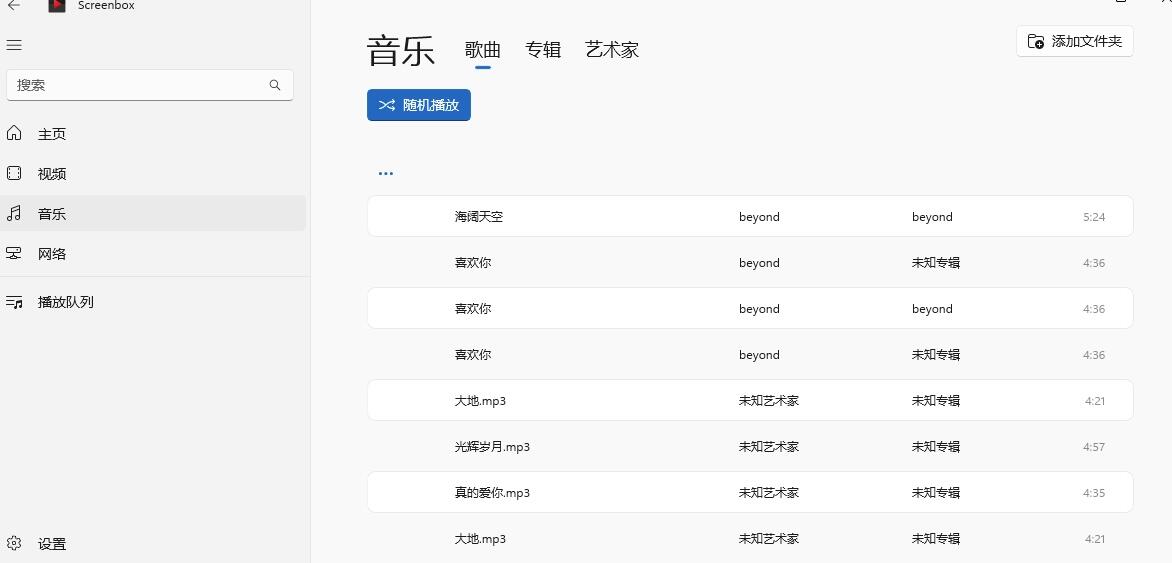Open the three-dot more options menu
The width and height of the screenshot is (1172, 563).
point(386,173)
